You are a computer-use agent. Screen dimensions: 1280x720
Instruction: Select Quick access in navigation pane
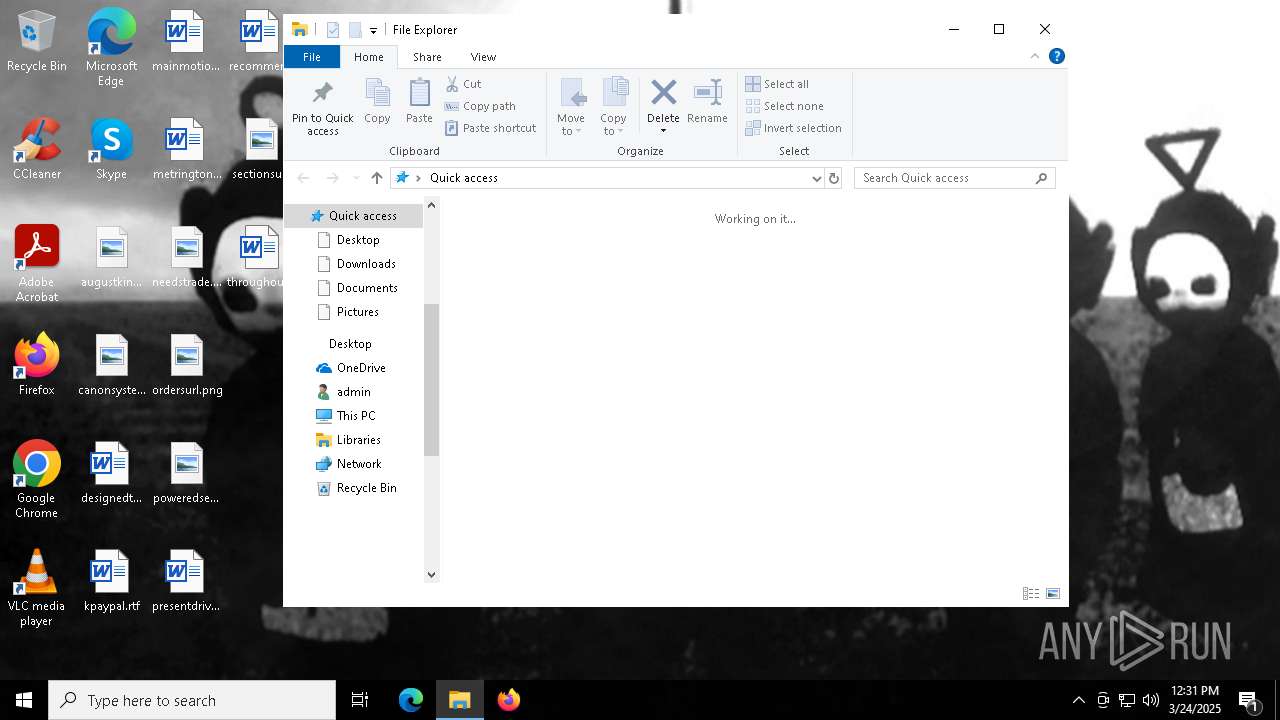pos(354,216)
